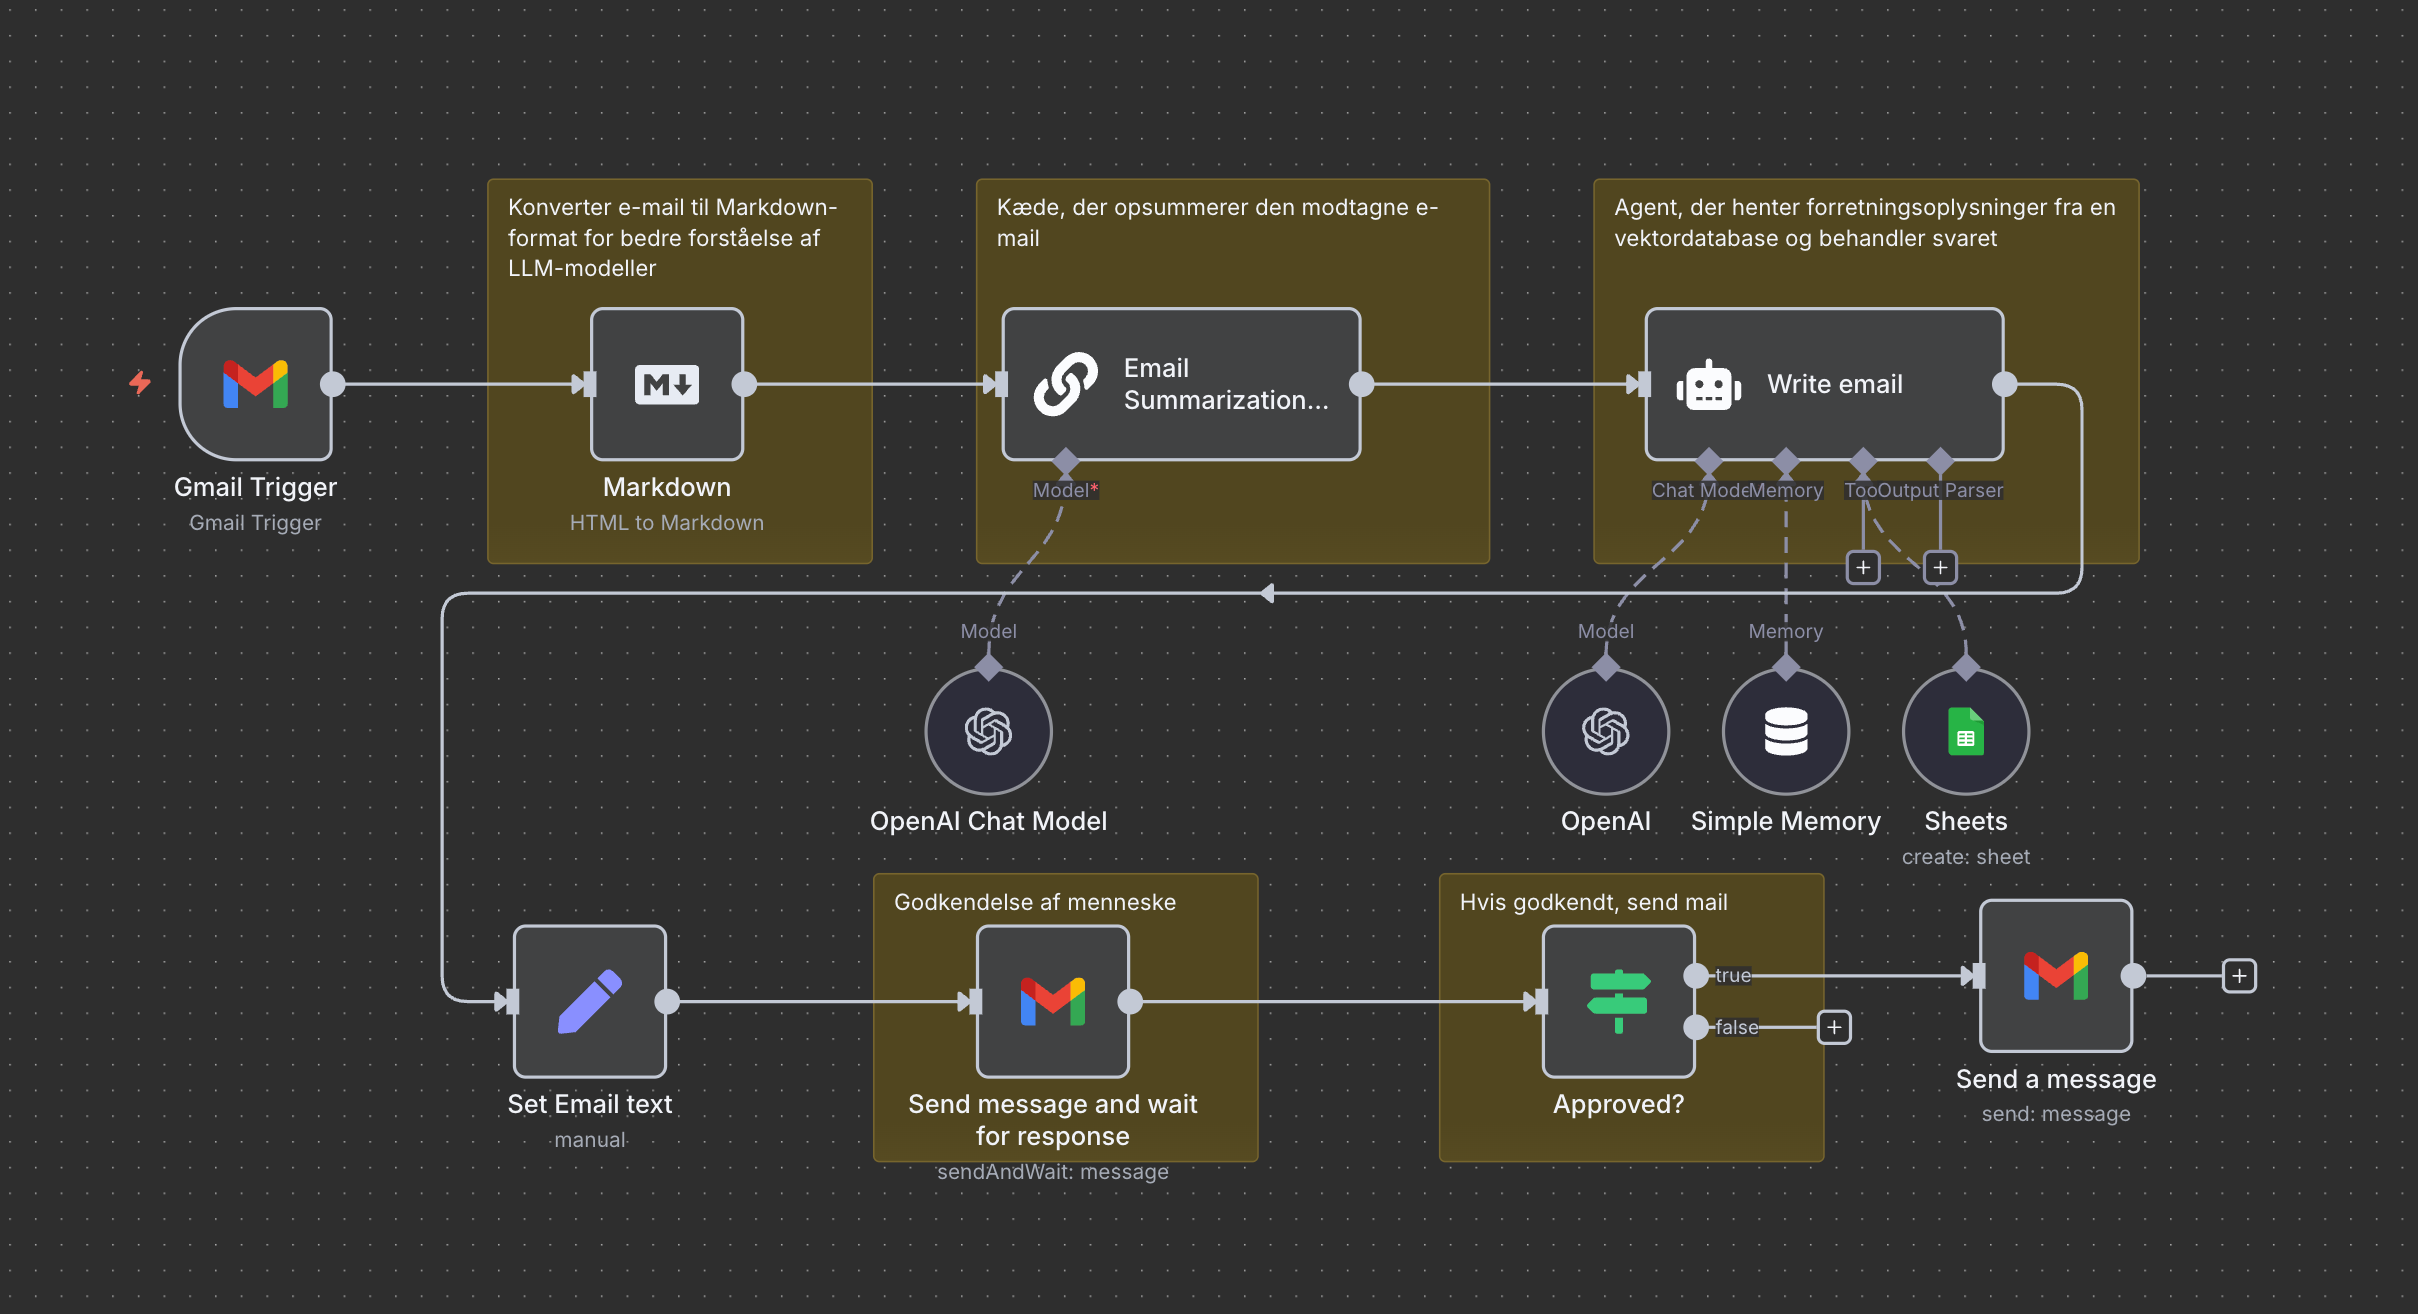Add a Tool sub-node to agent
The height and width of the screenshot is (1314, 2418).
[1863, 568]
